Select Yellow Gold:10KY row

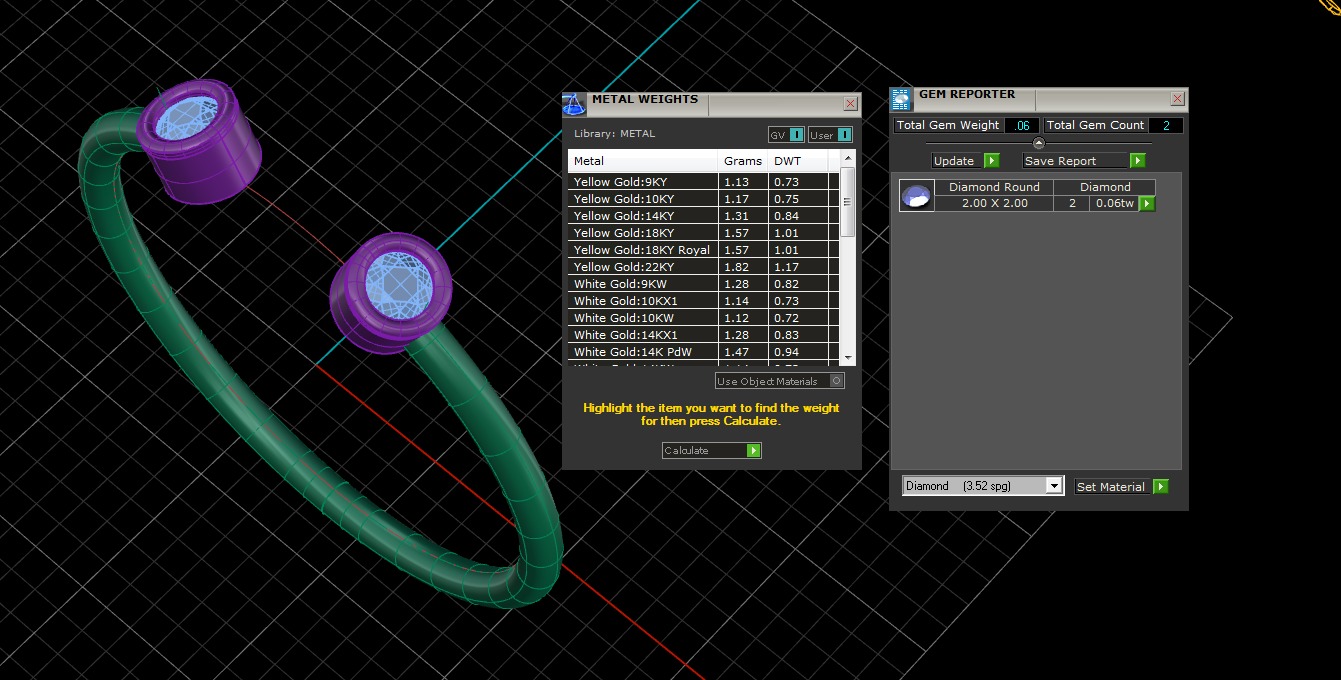click(x=703, y=199)
